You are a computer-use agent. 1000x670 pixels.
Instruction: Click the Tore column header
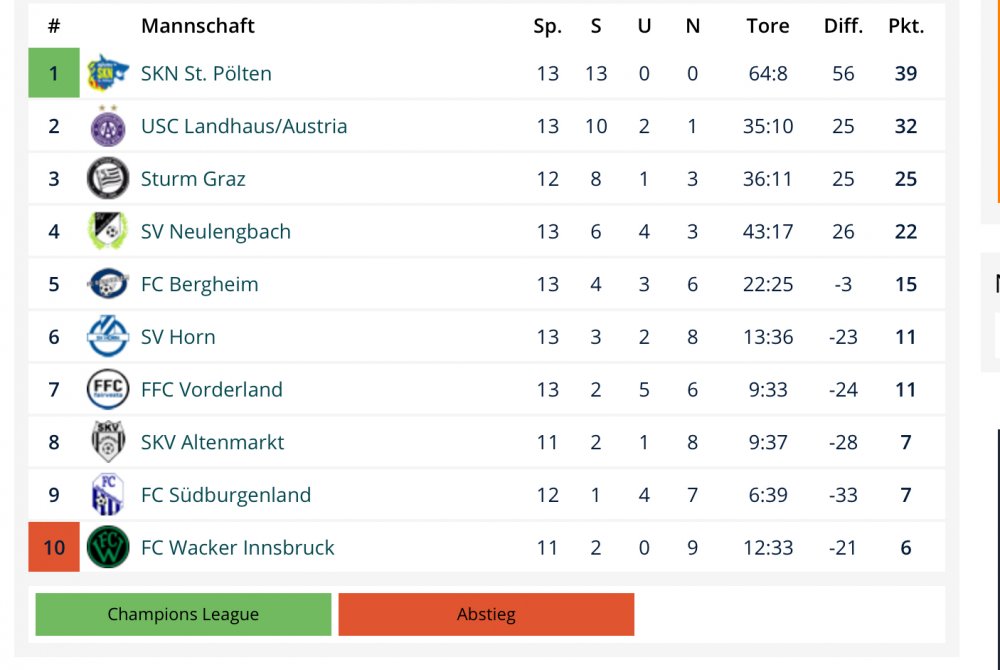(768, 26)
